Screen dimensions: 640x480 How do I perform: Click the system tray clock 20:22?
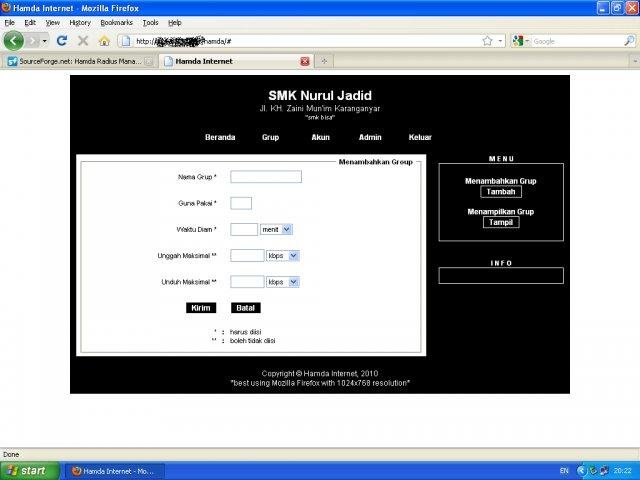click(622, 471)
